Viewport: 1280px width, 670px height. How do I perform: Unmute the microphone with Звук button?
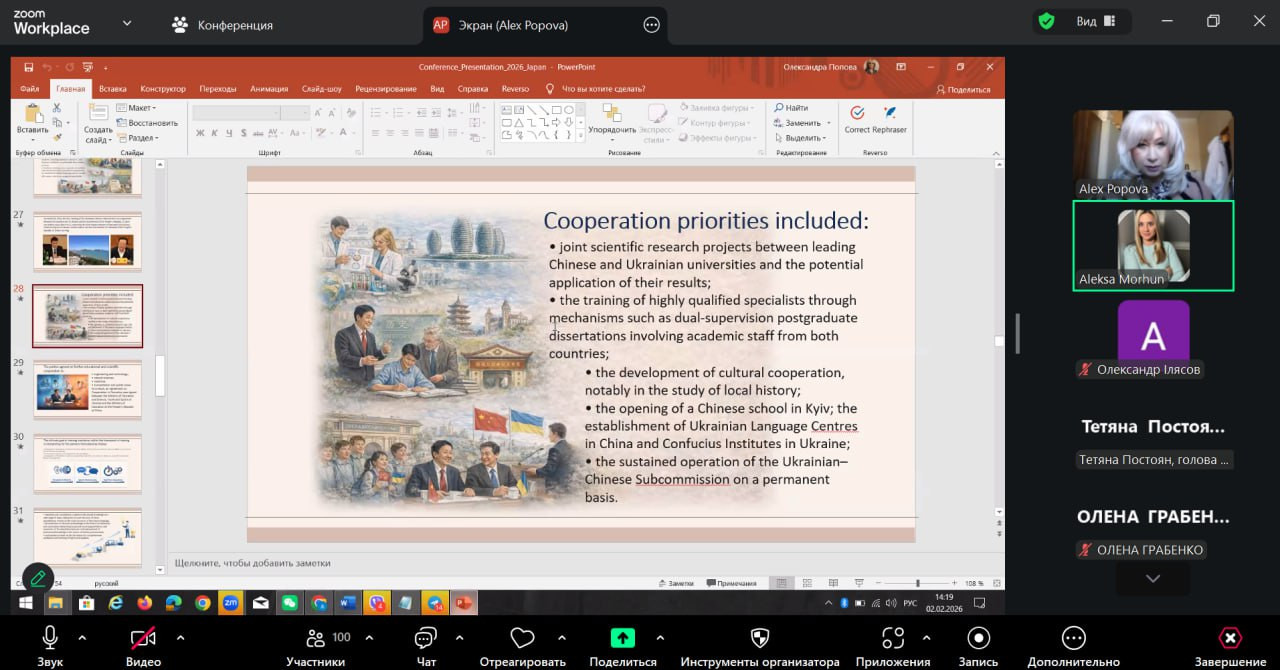[x=50, y=638]
